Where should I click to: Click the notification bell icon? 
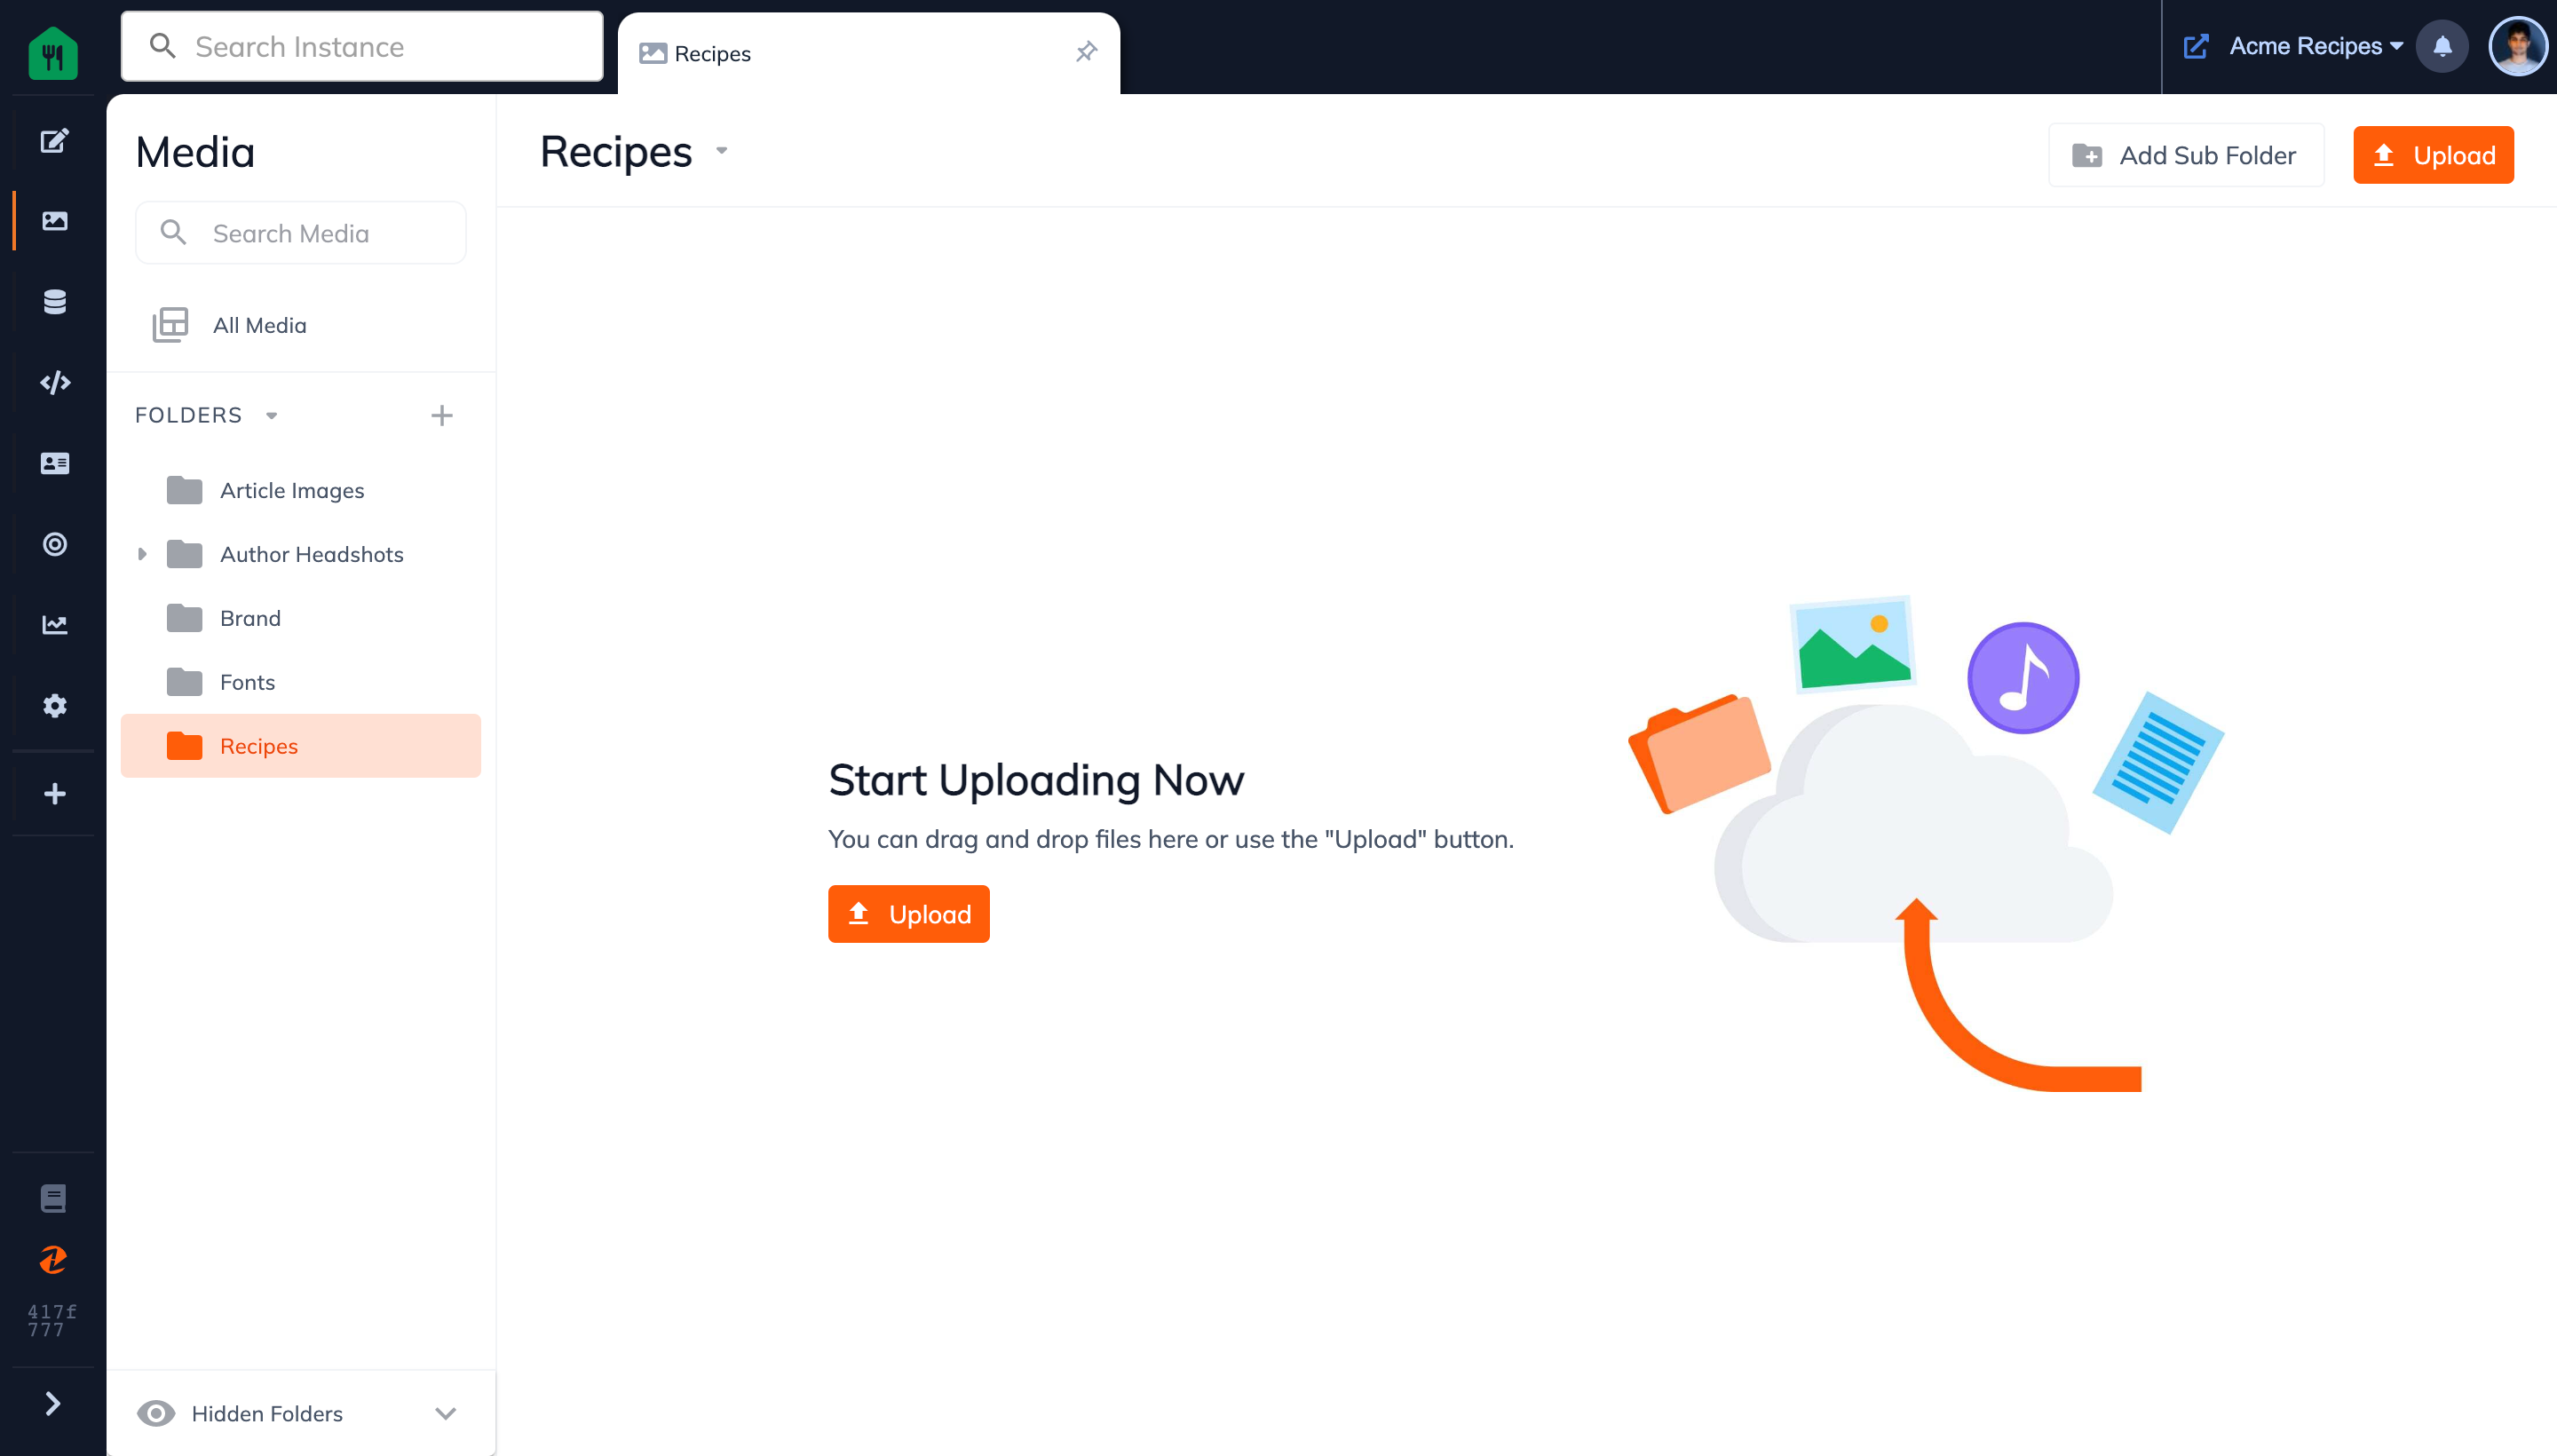(2442, 47)
